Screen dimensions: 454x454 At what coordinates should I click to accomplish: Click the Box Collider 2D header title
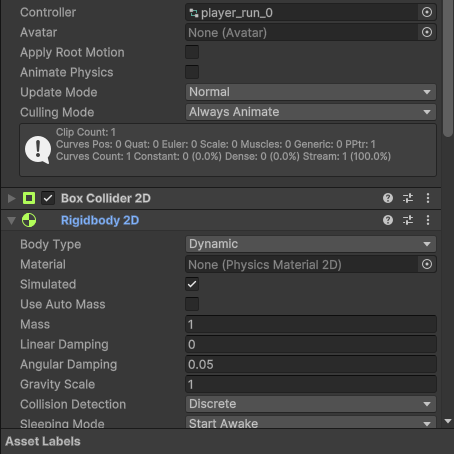106,198
